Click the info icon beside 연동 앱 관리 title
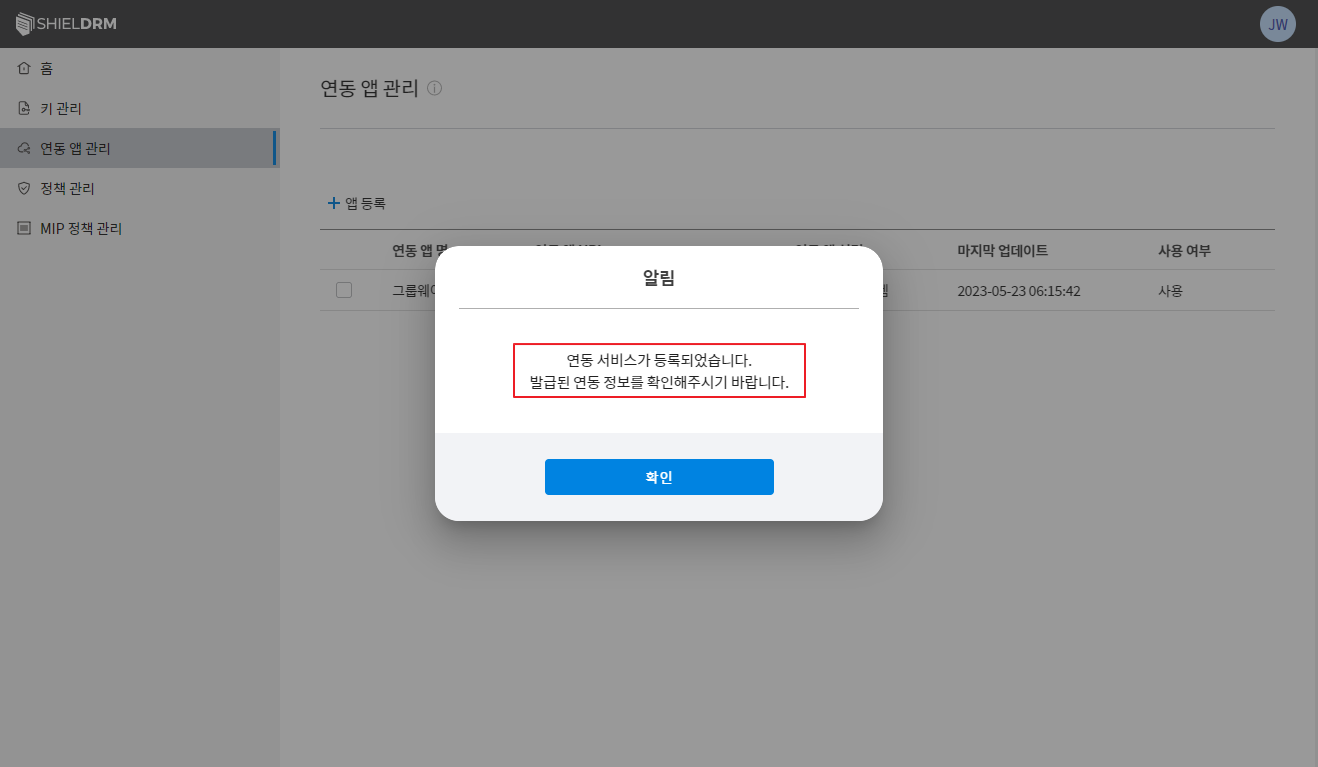Viewport: 1318px width, 767px height. 434,88
